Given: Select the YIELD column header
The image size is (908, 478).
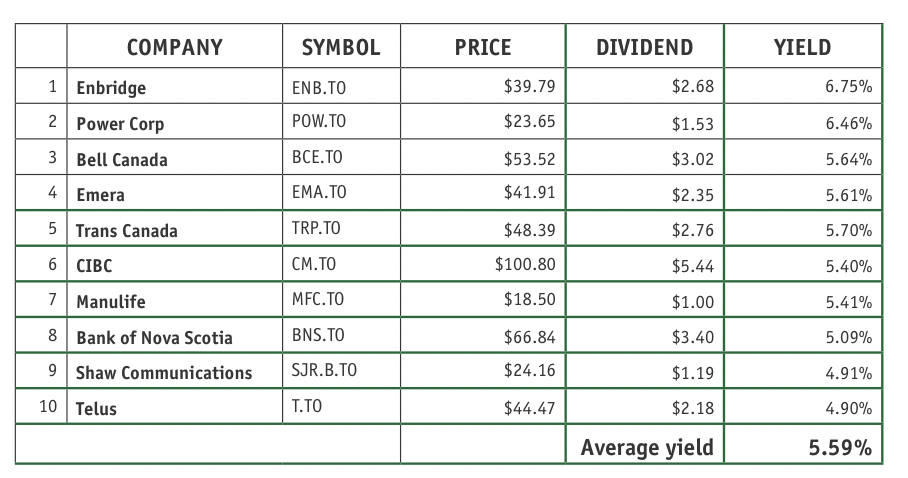Looking at the screenshot, I should (x=803, y=47).
